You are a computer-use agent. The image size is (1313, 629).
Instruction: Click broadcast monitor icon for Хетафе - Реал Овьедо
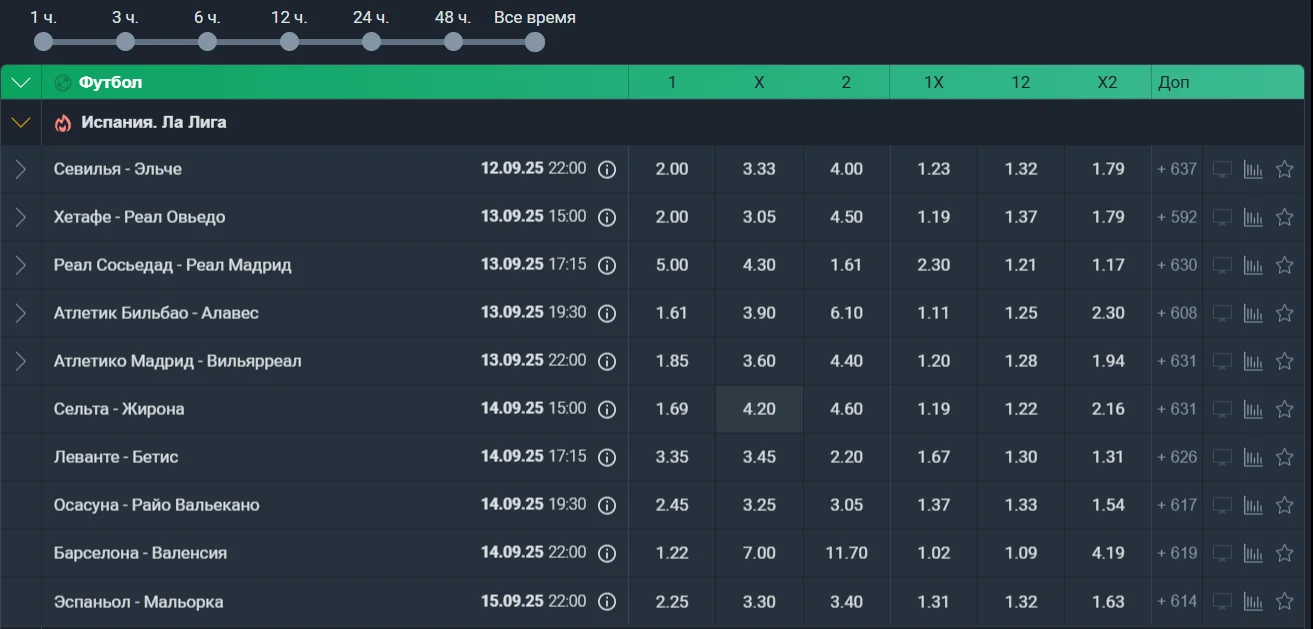point(1222,217)
